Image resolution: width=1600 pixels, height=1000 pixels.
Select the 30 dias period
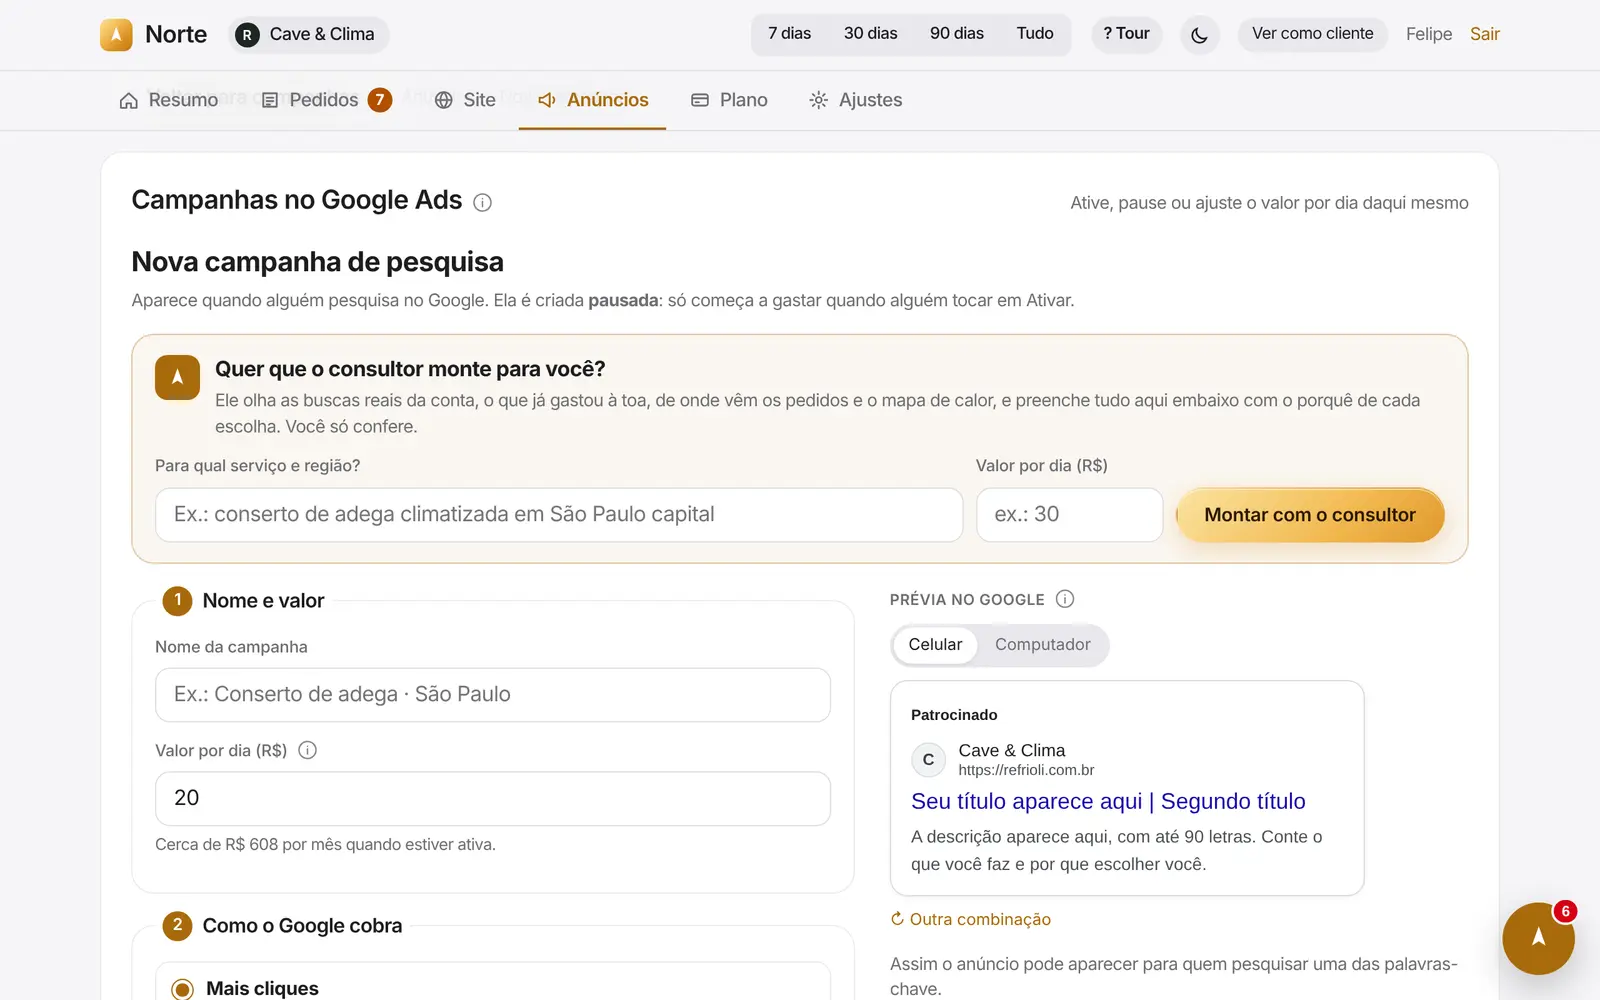point(870,34)
